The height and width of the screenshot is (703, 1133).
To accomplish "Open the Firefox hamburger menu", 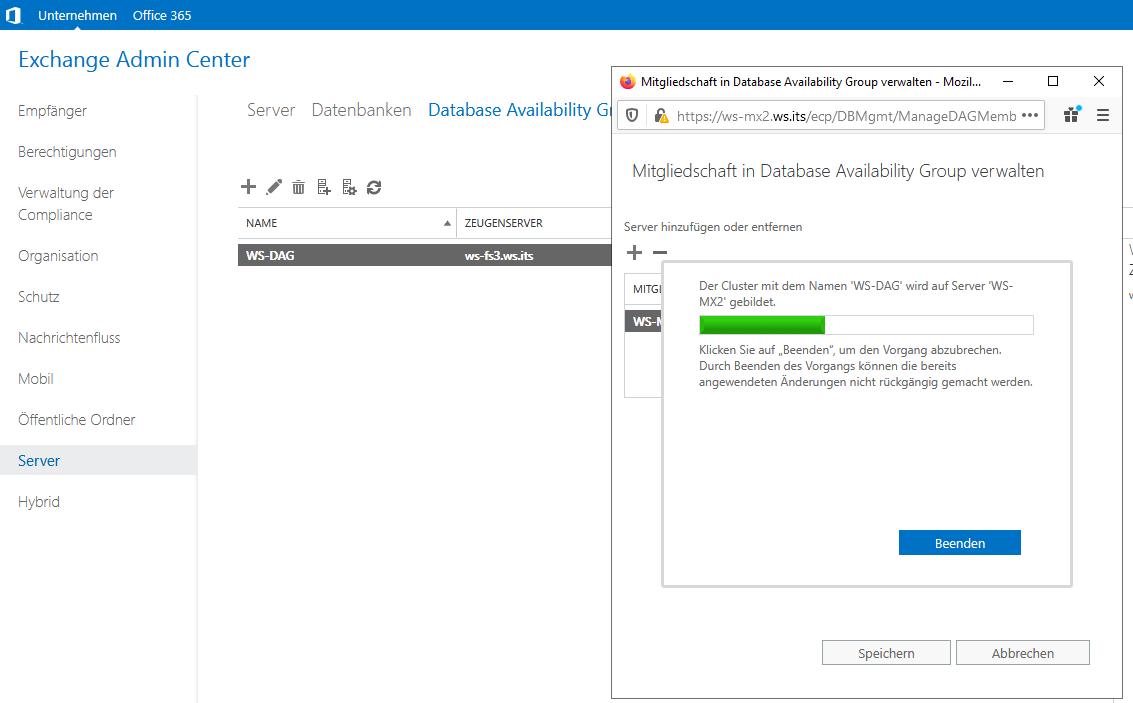I will [x=1103, y=115].
